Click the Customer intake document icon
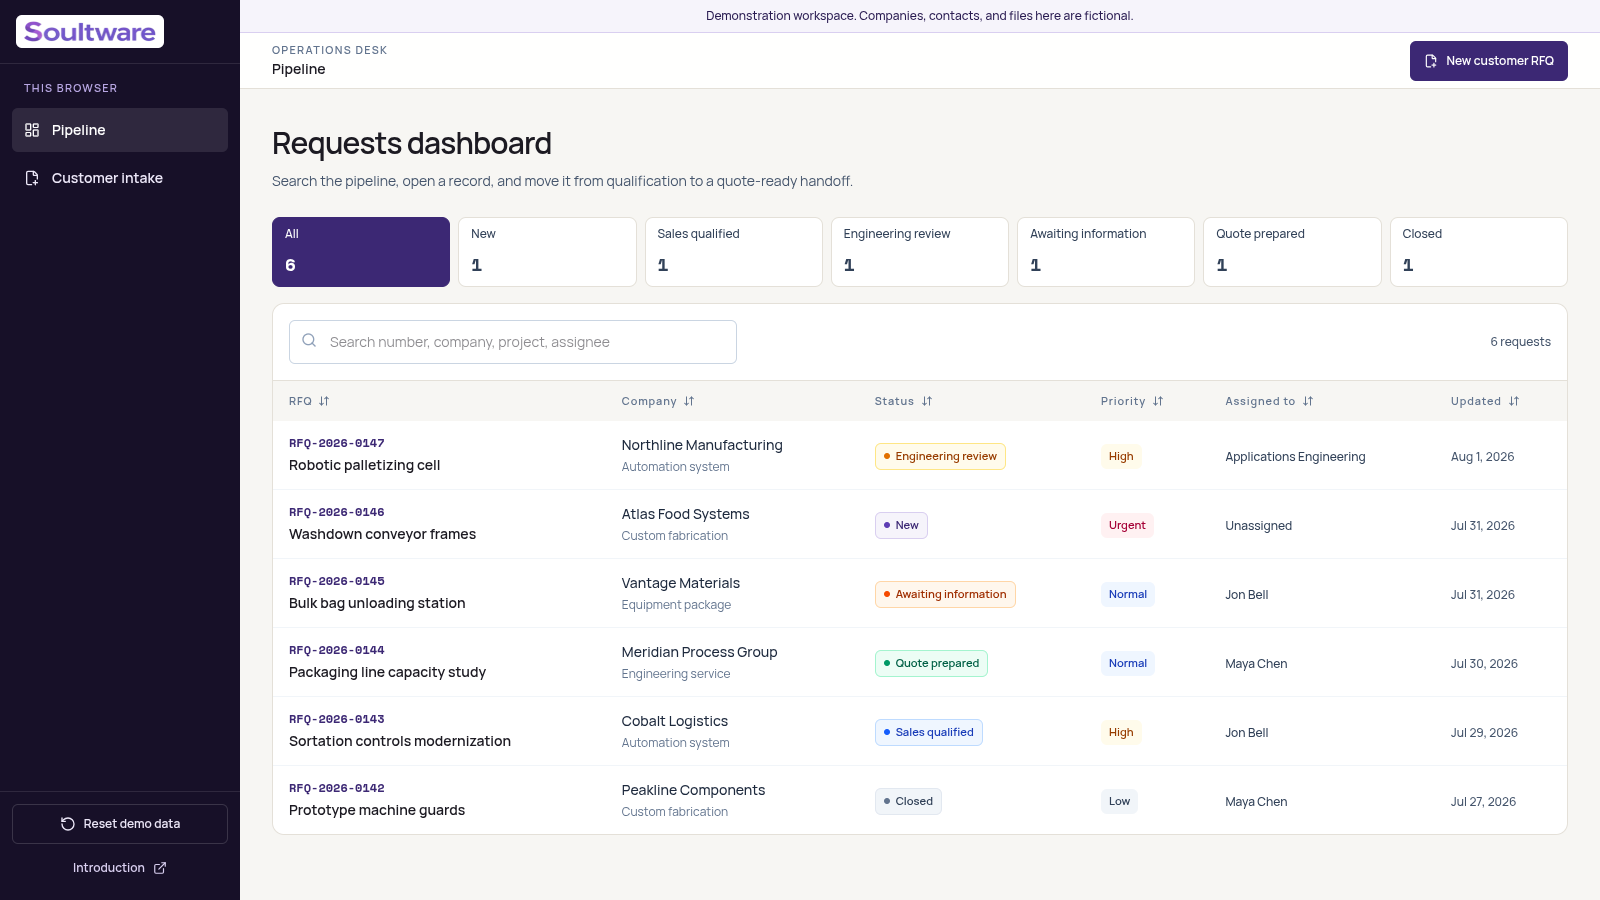1600x900 pixels. pyautogui.click(x=32, y=178)
